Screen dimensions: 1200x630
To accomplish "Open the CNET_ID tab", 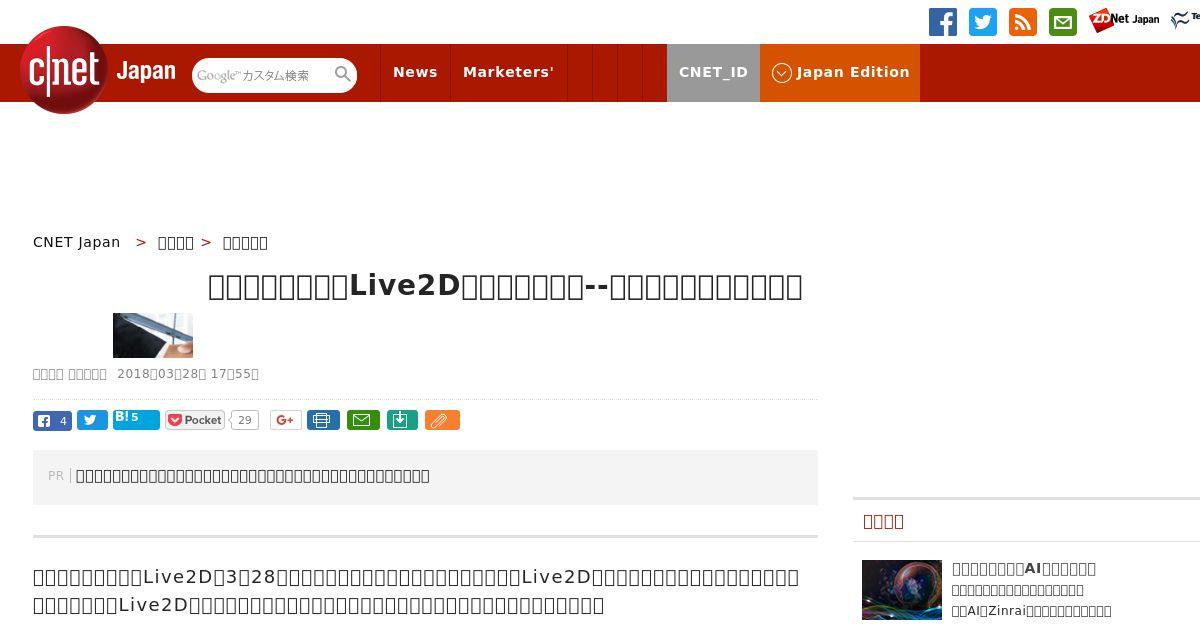I will click(713, 72).
